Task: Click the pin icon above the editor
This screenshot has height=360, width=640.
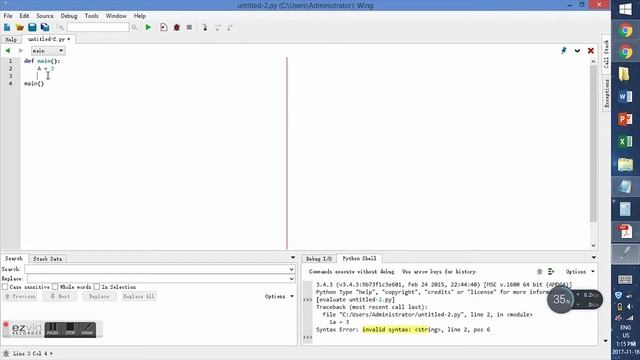Action: [564, 51]
